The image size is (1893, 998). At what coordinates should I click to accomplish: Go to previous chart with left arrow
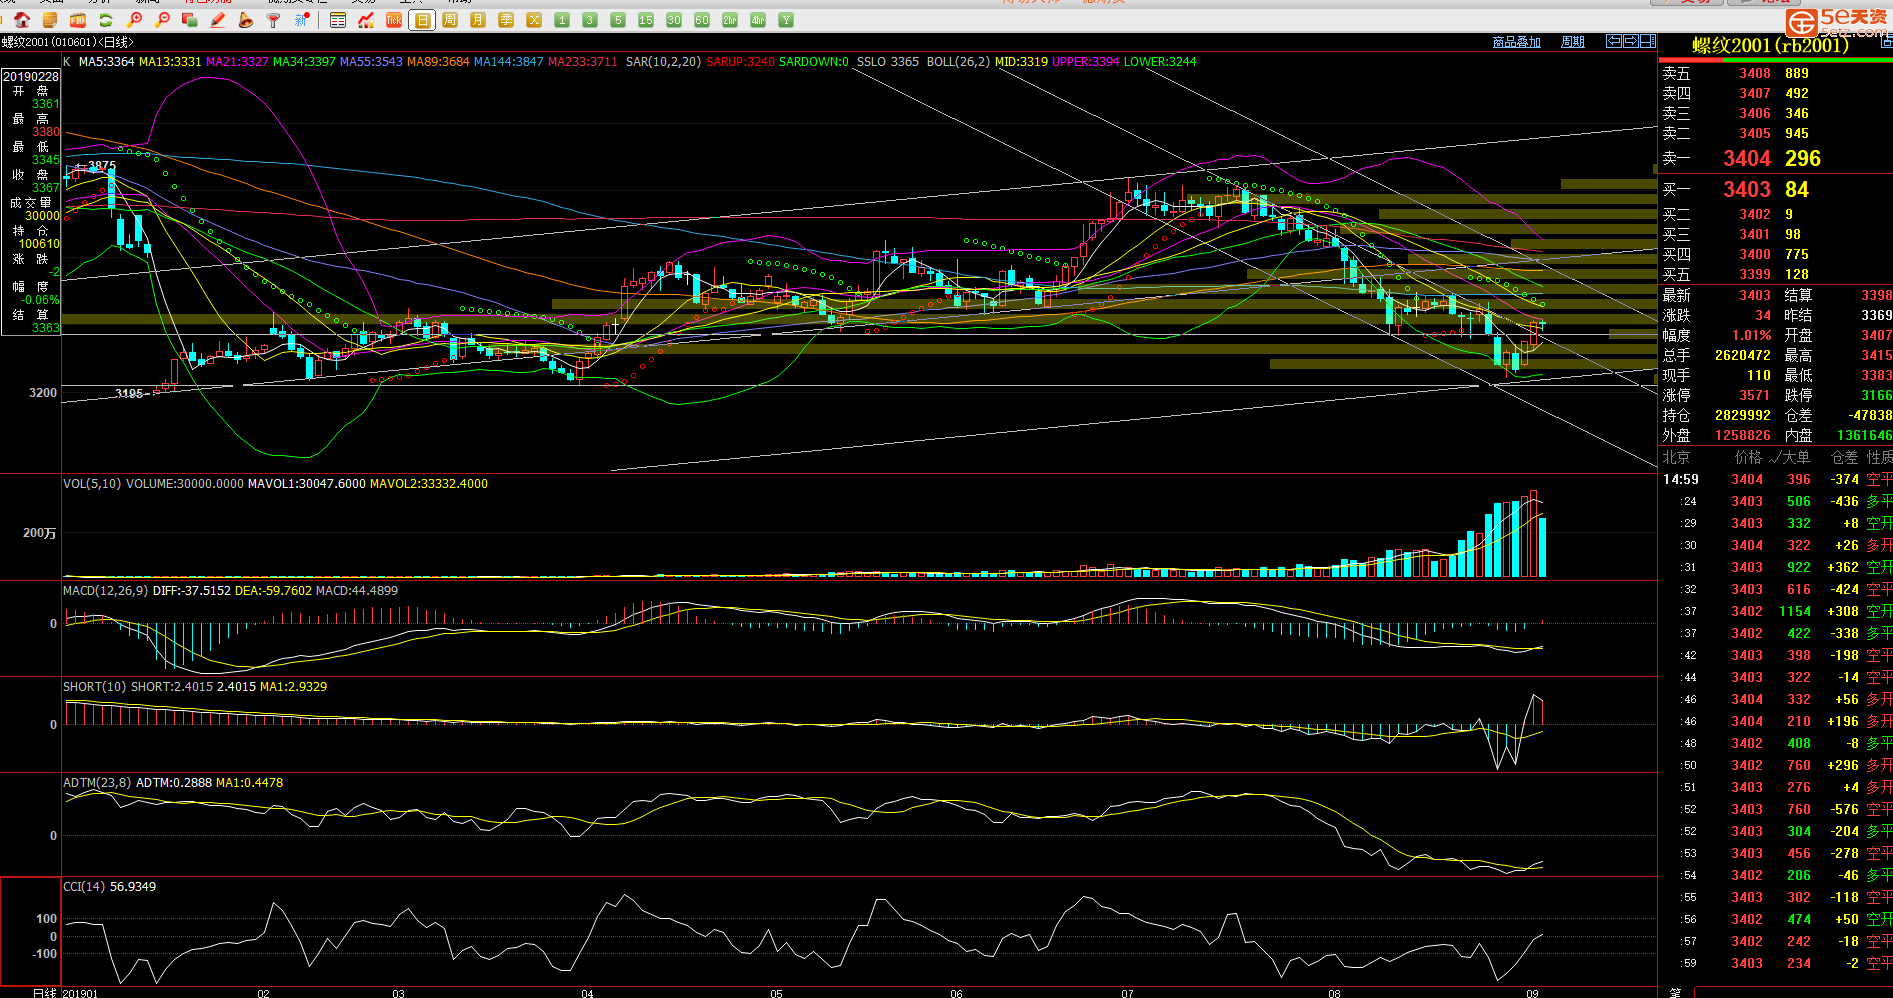point(1614,41)
